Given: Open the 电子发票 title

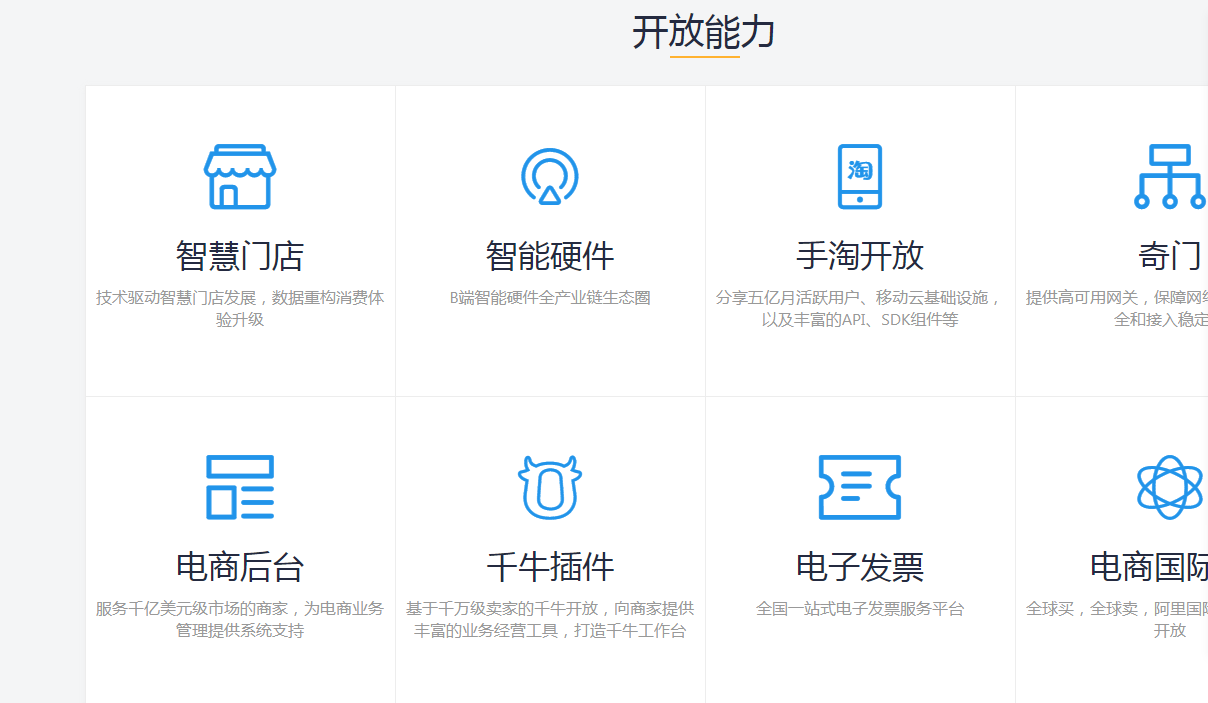Looking at the screenshot, I should coord(860,567).
